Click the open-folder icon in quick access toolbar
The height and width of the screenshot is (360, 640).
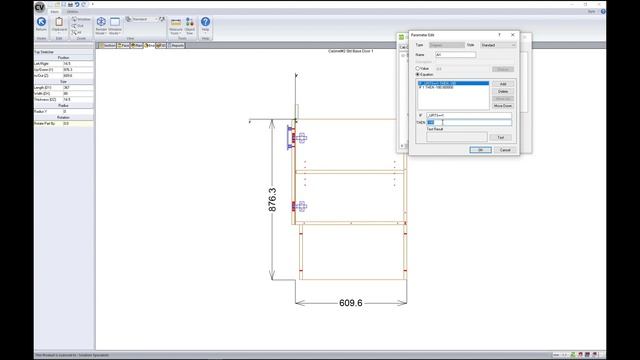point(57,4)
